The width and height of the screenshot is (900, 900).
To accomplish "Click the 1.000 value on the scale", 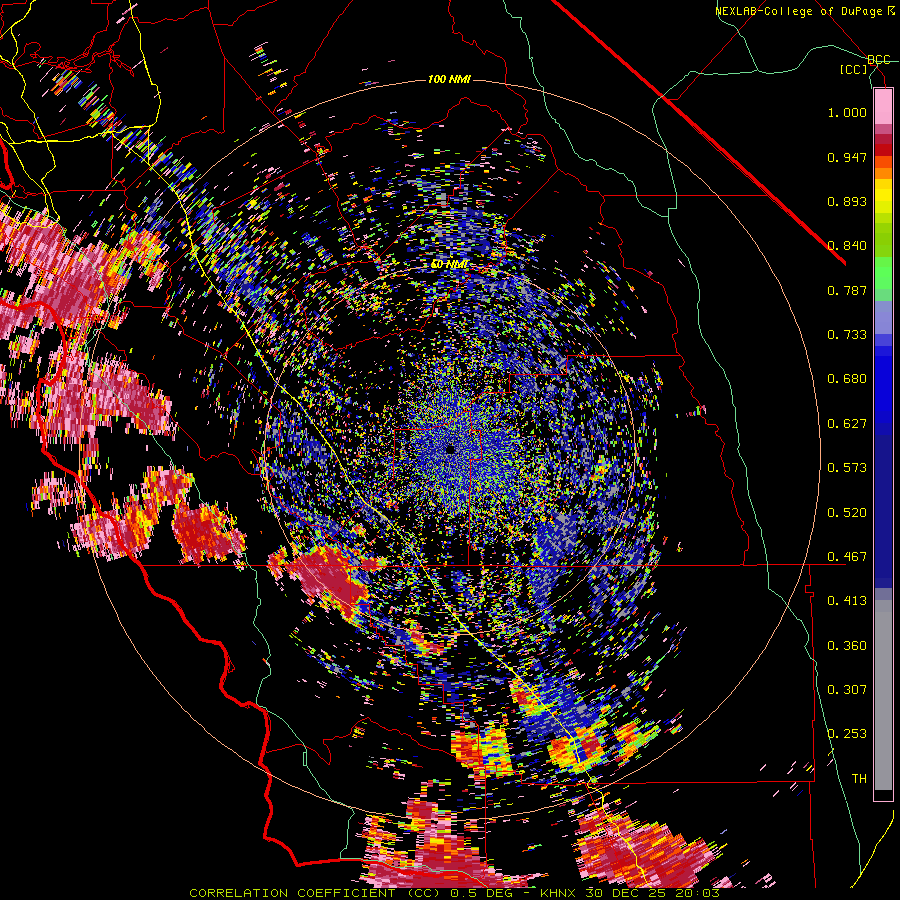I will pos(847,112).
